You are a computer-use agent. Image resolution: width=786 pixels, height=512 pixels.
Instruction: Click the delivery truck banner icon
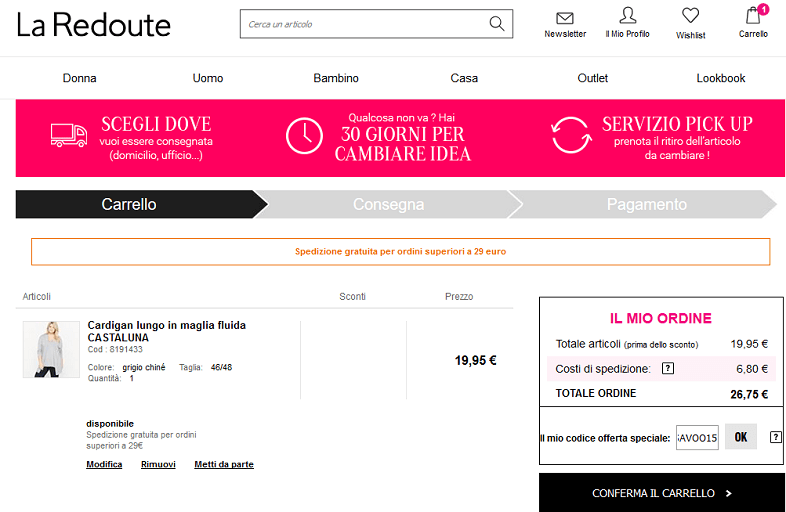pos(69,135)
